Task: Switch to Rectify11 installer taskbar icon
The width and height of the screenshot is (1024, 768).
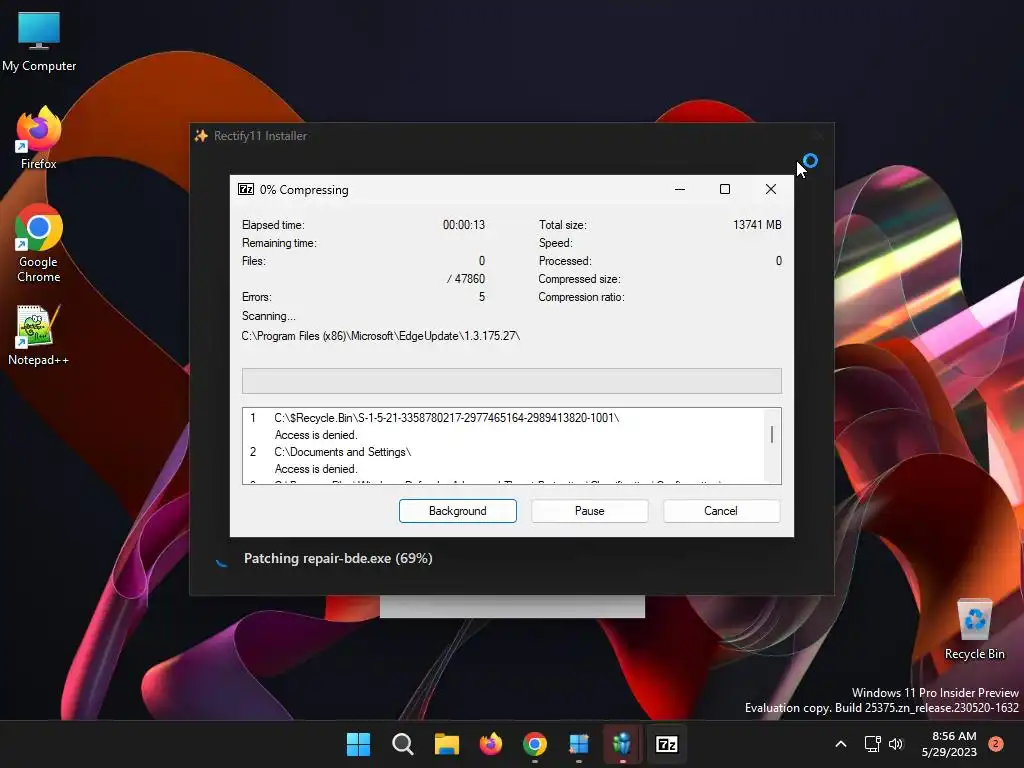Action: coord(622,744)
